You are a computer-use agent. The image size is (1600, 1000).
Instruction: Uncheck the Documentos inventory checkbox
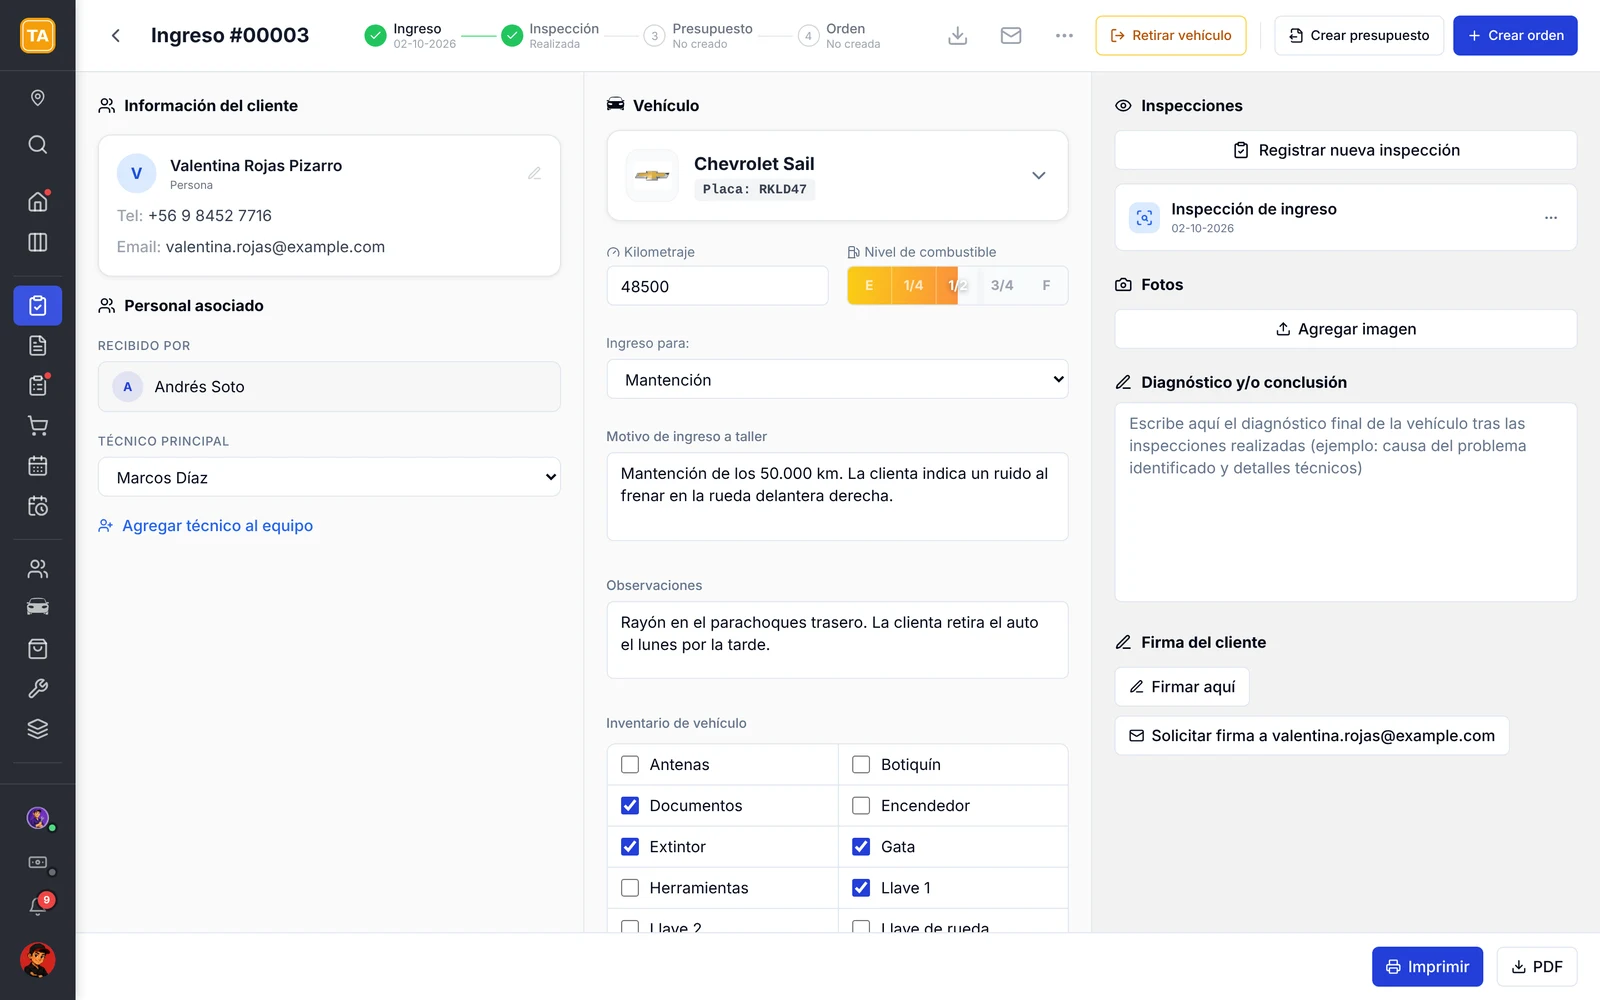pos(630,806)
